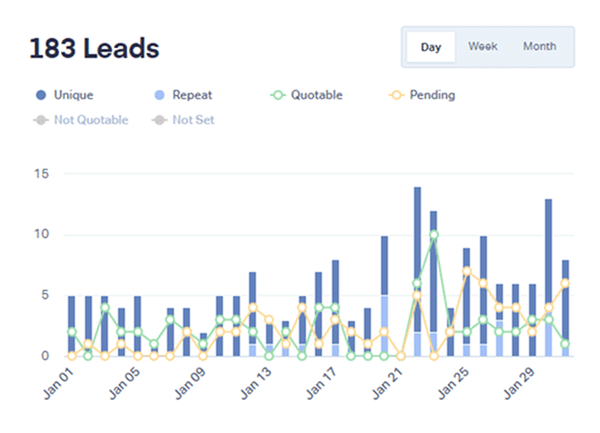Show the Not Set series label

coord(193,120)
